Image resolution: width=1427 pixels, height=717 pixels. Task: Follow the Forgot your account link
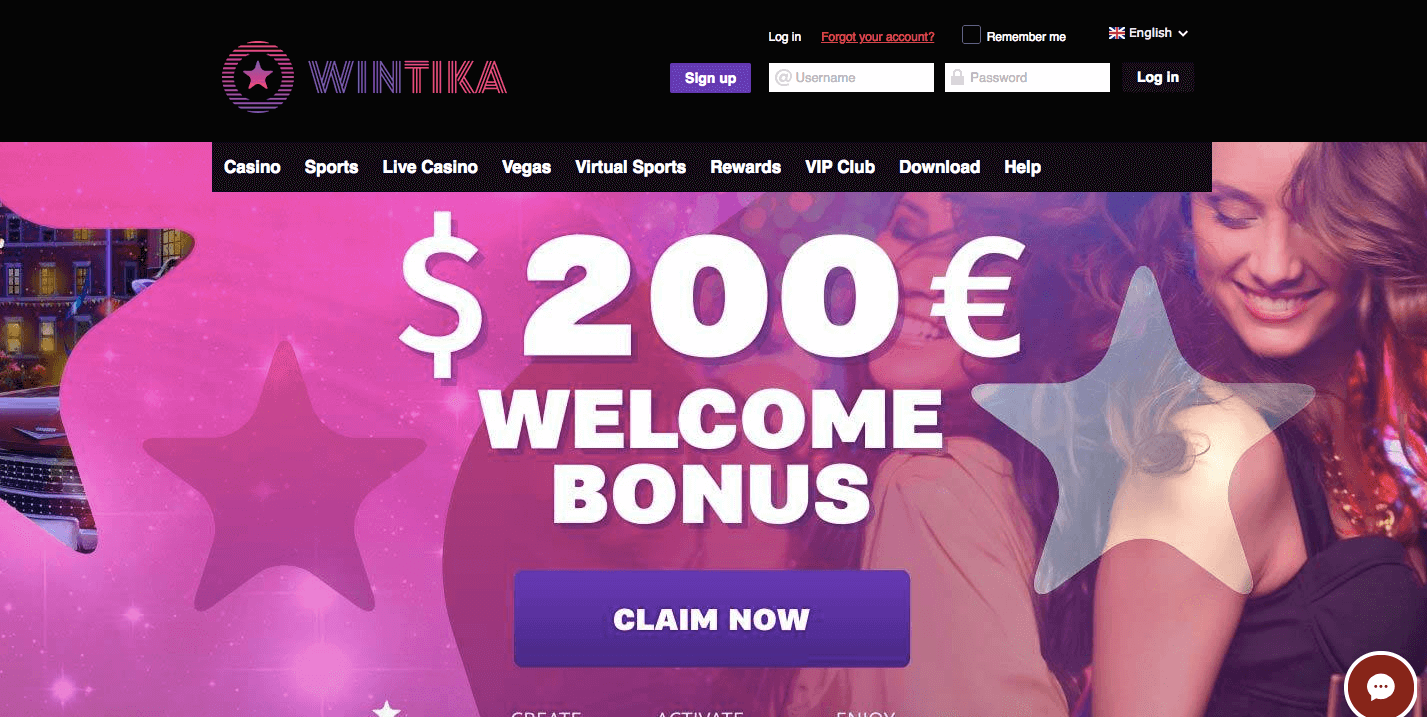pos(878,37)
